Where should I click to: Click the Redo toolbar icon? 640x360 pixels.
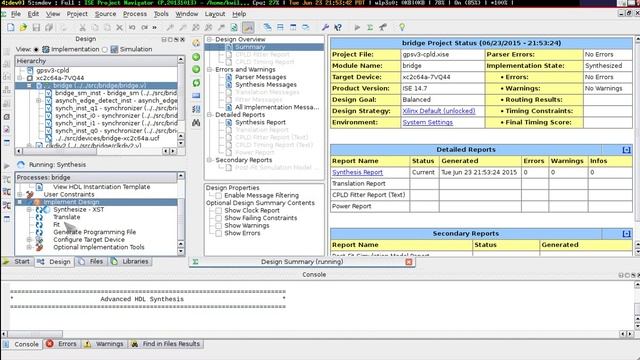click(144, 27)
